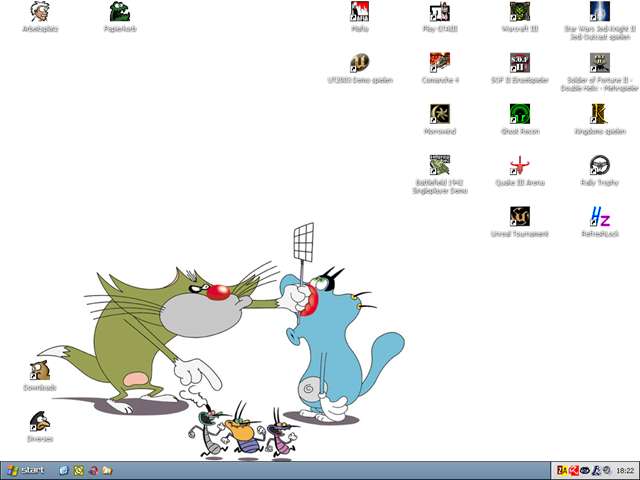Select the Quake III Arena shortcut
The height and width of the screenshot is (480, 640).
tap(520, 165)
